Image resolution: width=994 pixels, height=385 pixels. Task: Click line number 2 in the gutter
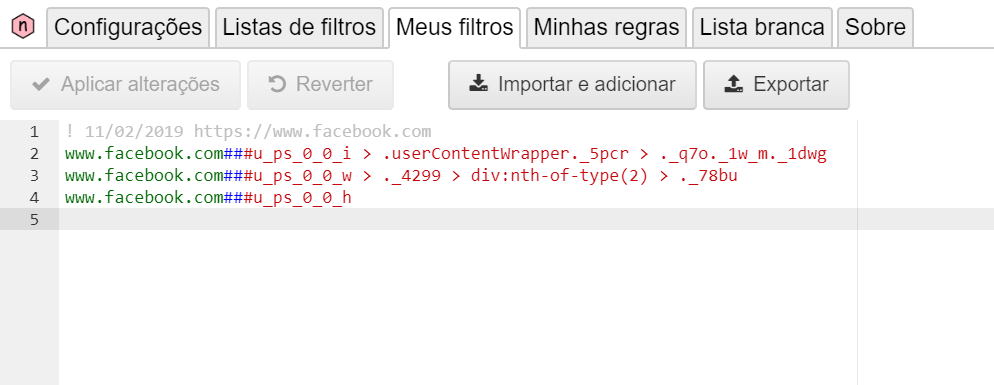coord(34,154)
